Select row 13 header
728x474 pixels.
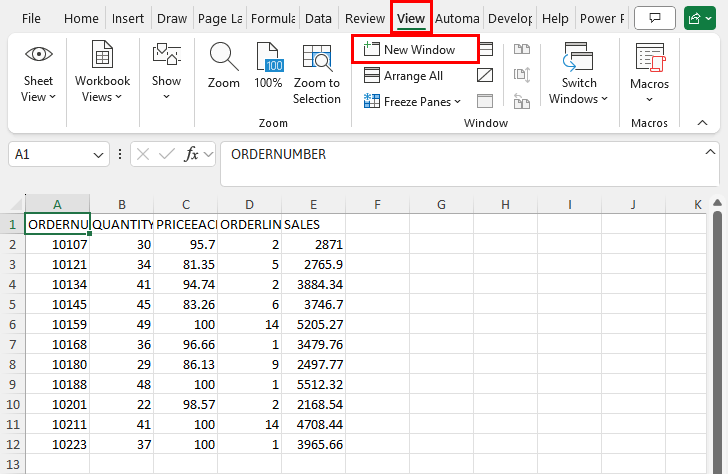click(13, 464)
